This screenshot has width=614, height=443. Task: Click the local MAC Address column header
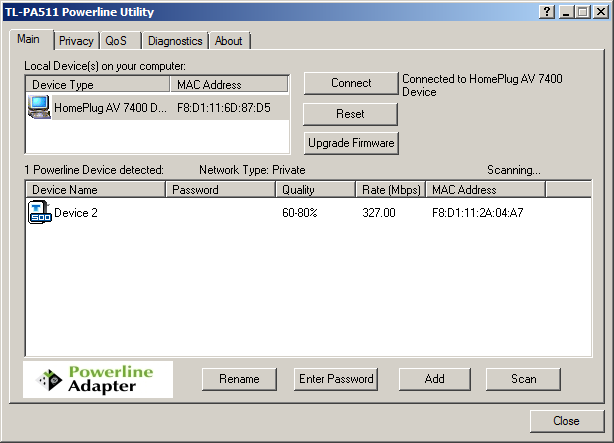click(x=229, y=85)
